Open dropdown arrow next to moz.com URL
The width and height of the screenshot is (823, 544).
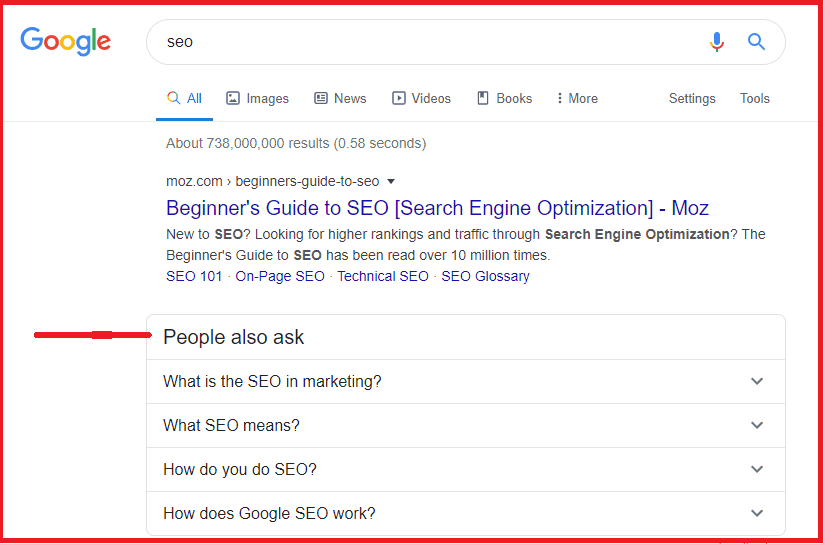tap(391, 182)
